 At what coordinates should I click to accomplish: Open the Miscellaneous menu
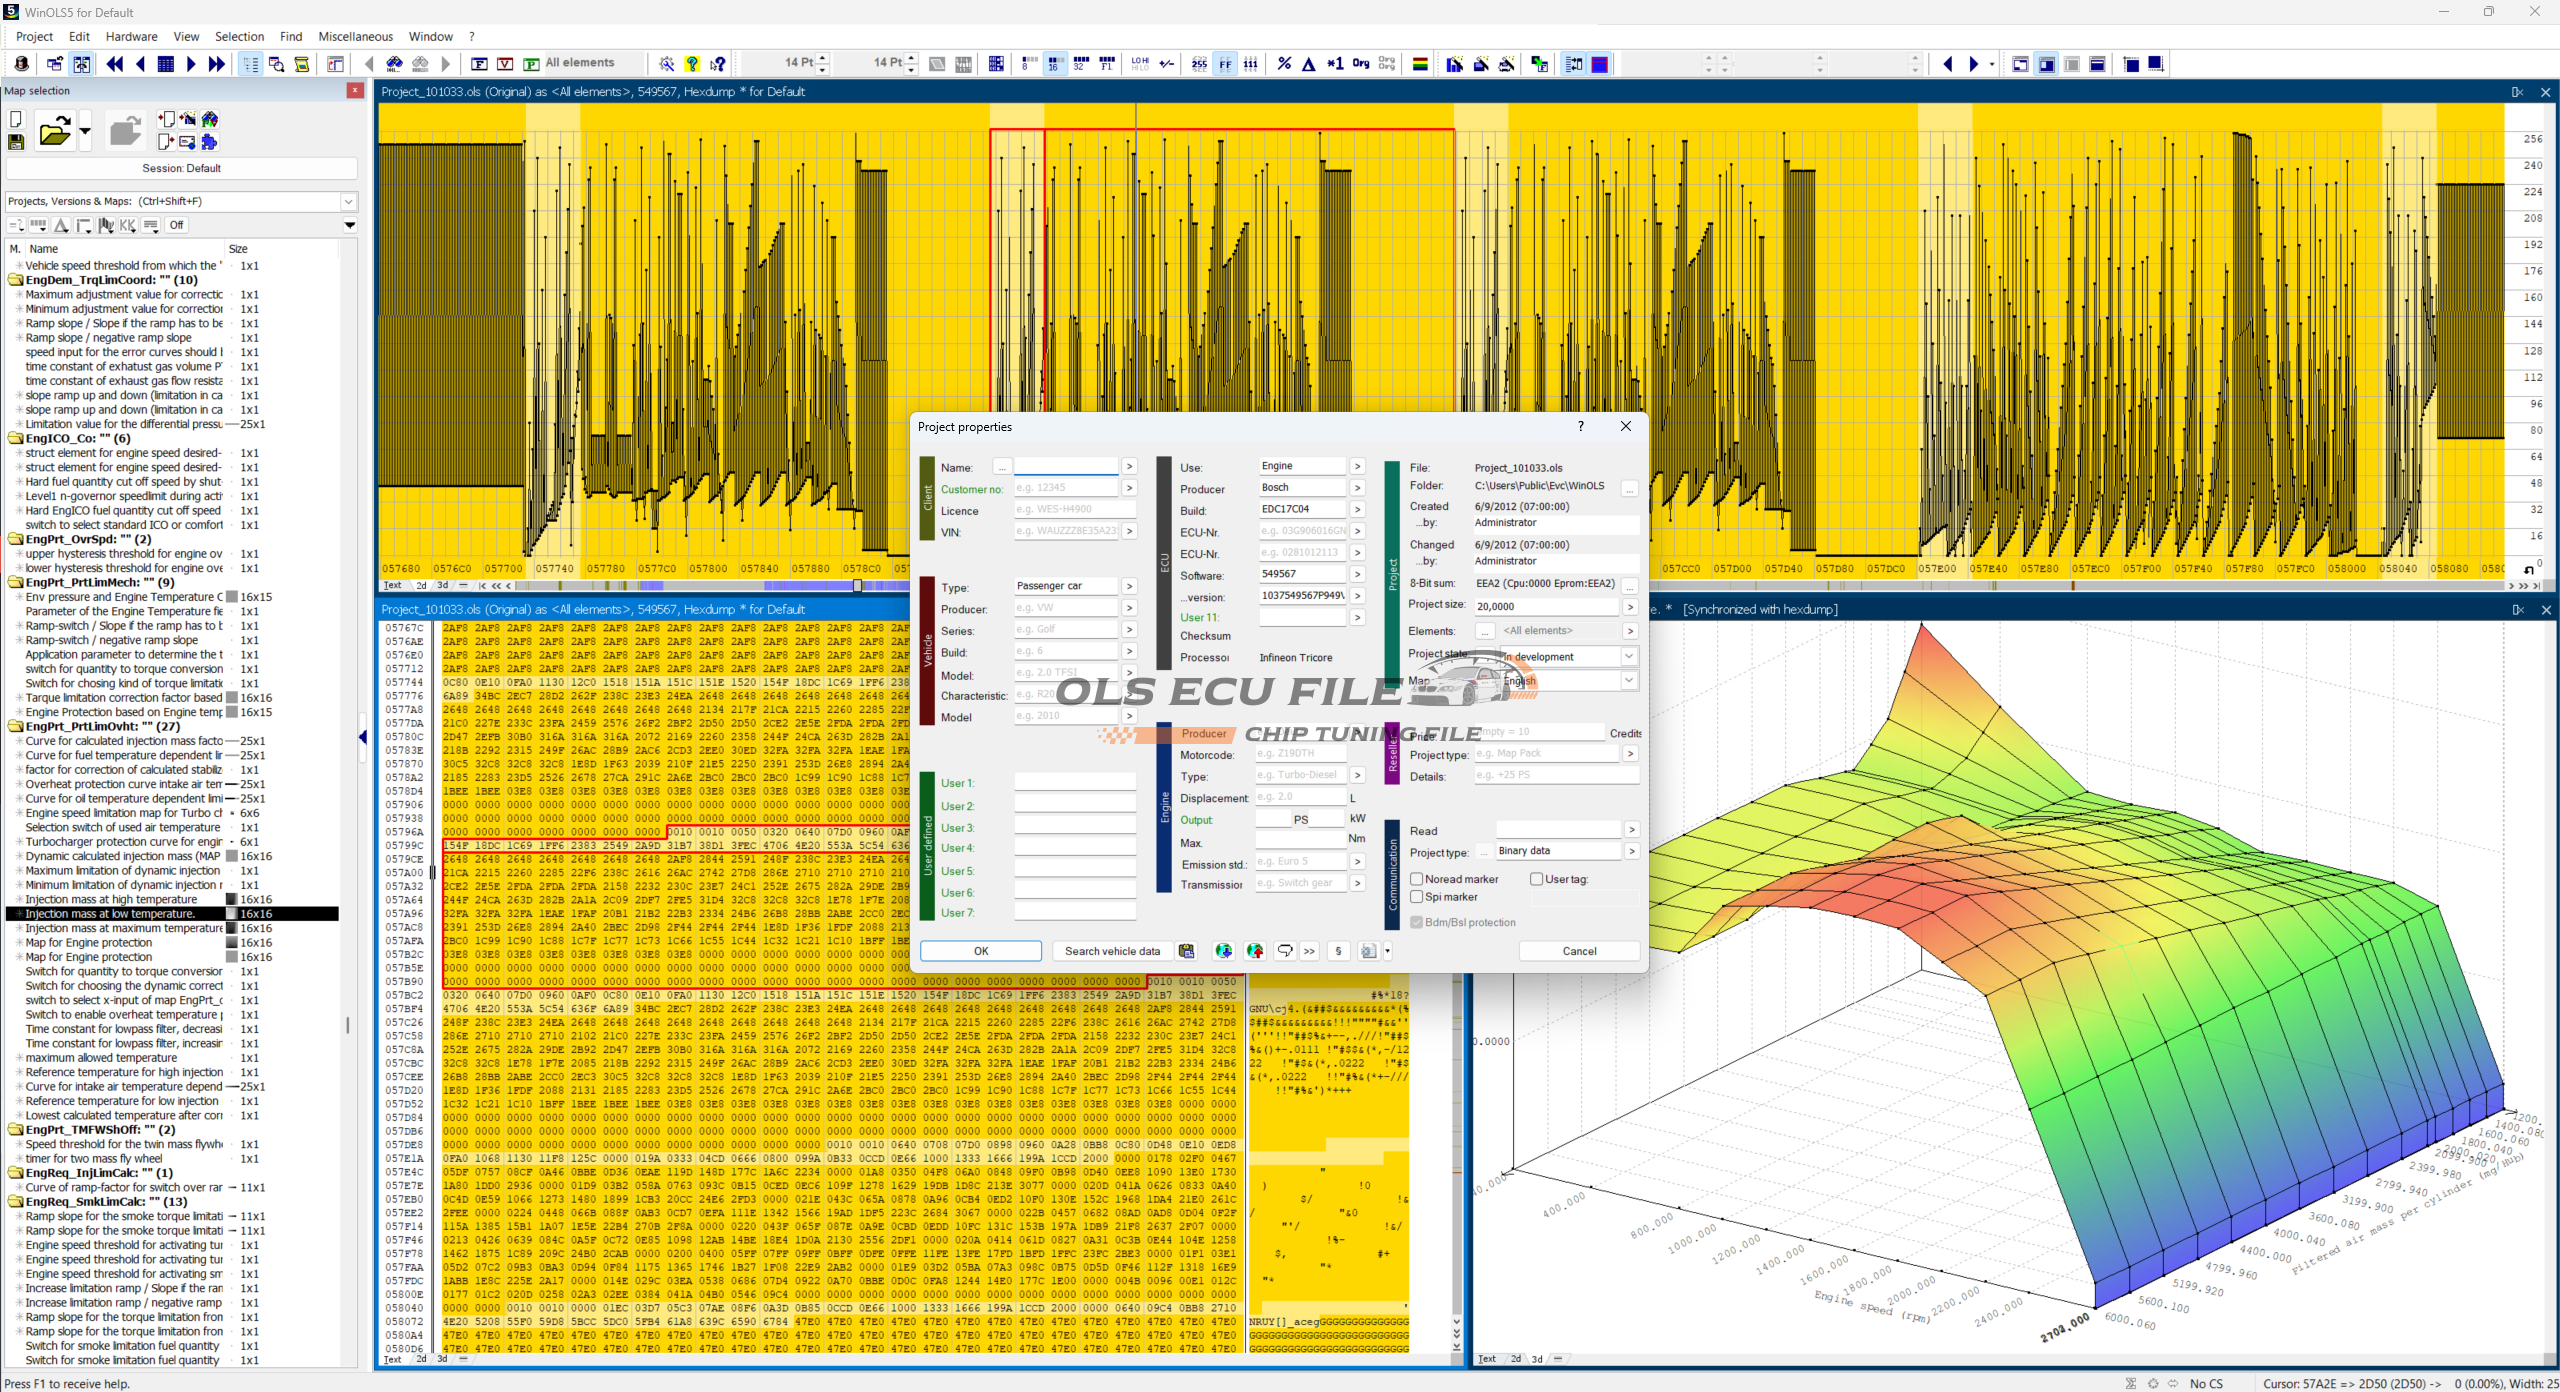(x=355, y=36)
